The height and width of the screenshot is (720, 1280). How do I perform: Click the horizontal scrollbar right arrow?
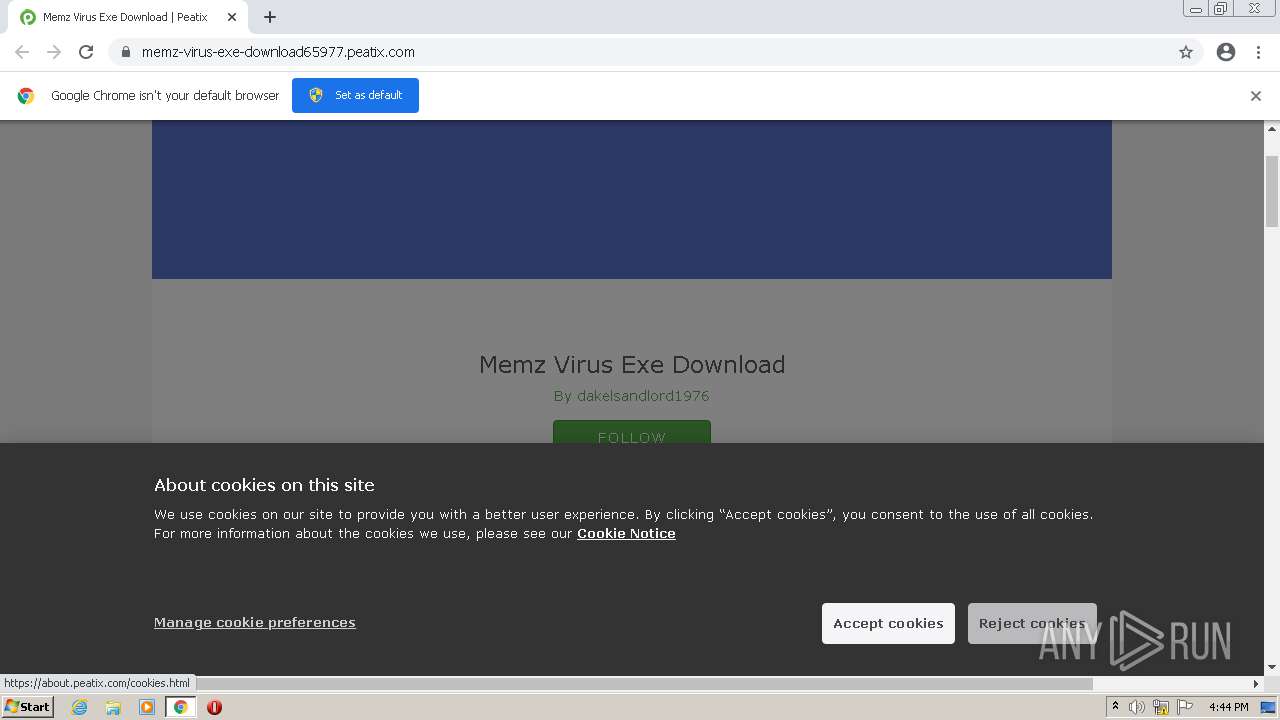(1256, 684)
